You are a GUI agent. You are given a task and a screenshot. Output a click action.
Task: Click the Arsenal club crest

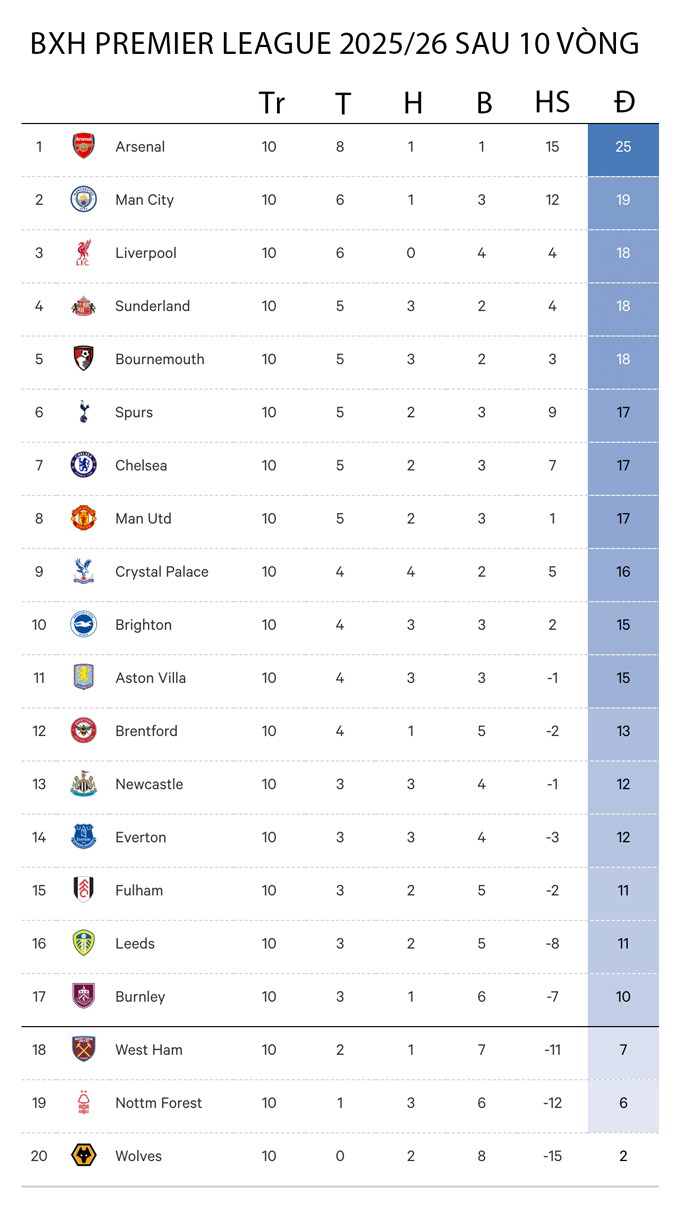pyautogui.click(x=84, y=146)
